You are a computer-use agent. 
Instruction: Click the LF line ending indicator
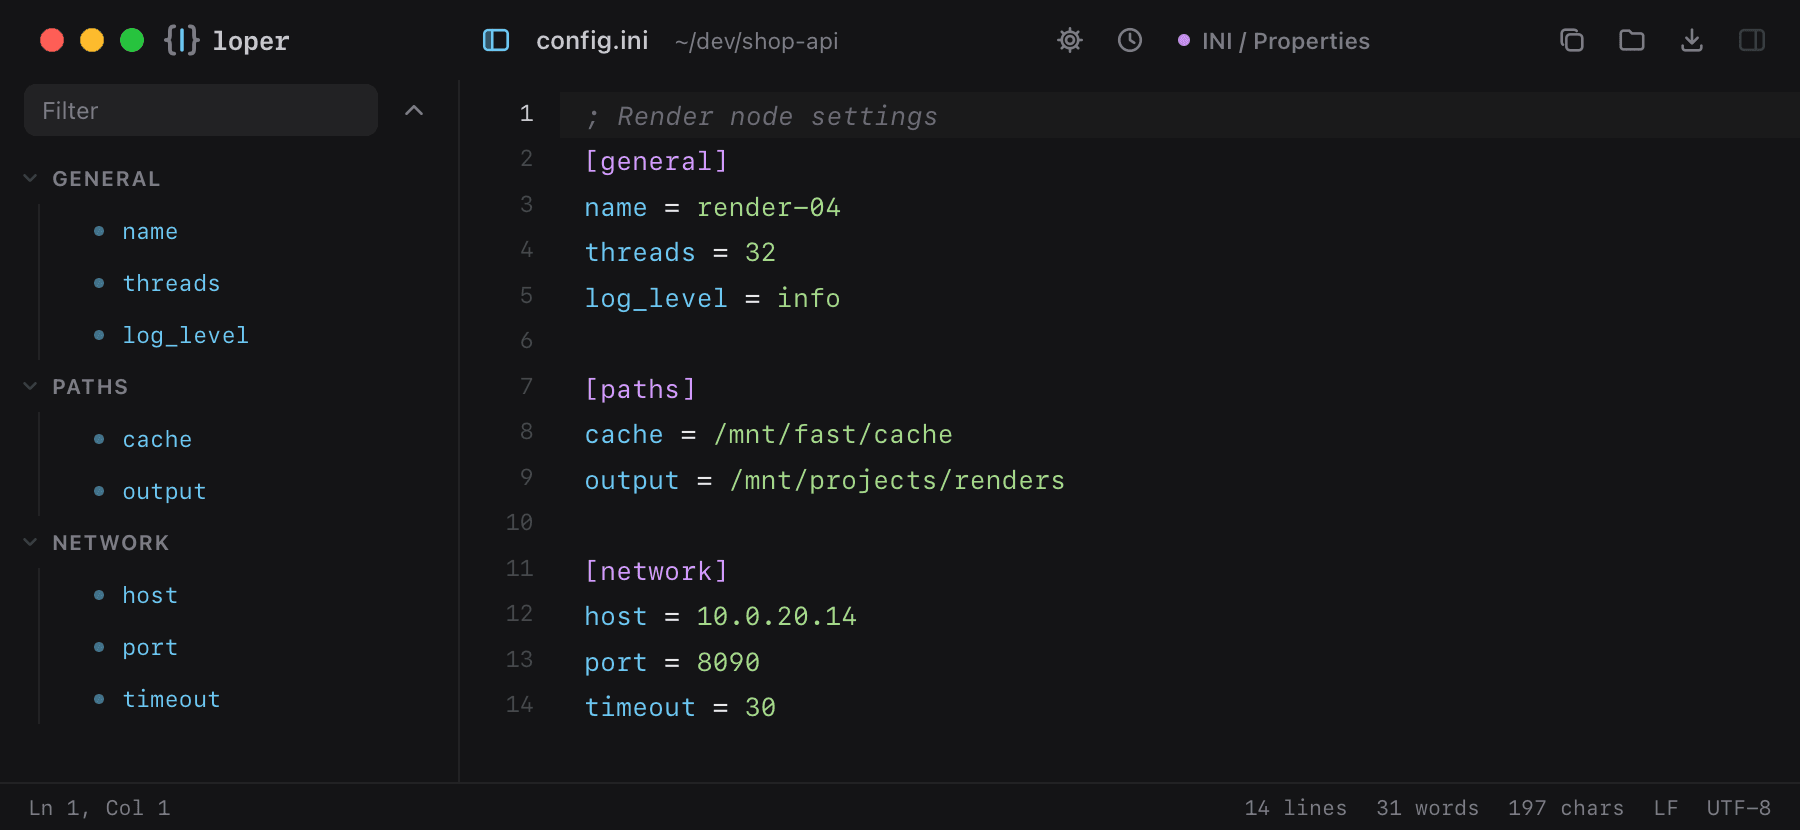click(1665, 808)
